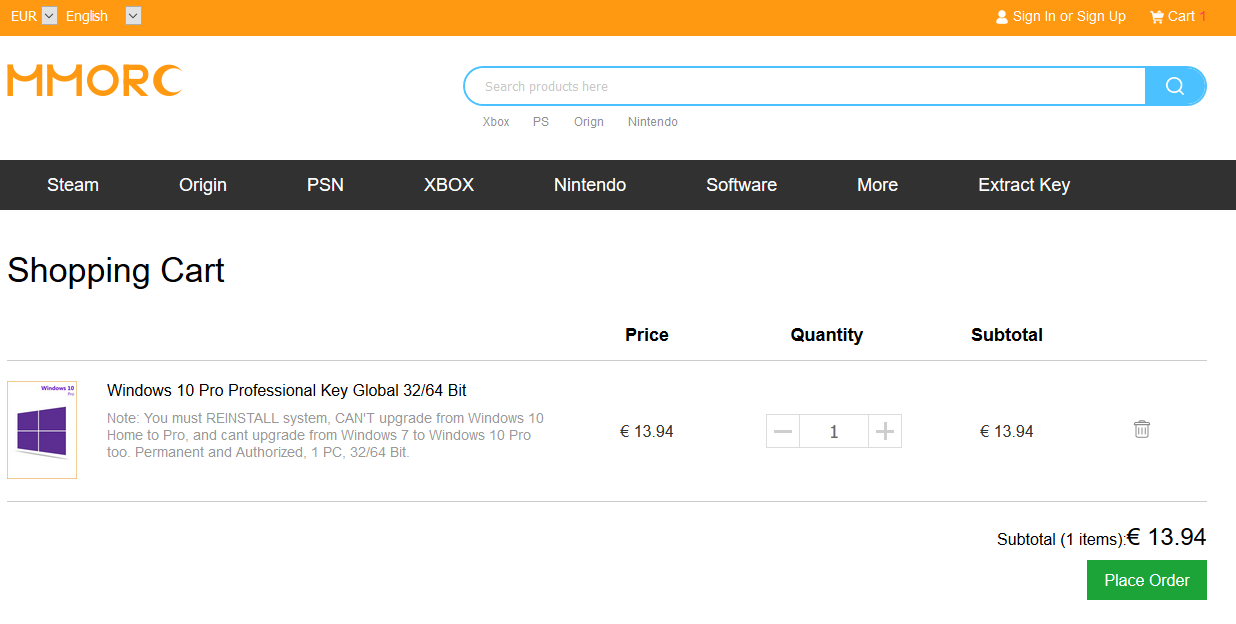Open the XBOX menu

tap(449, 185)
